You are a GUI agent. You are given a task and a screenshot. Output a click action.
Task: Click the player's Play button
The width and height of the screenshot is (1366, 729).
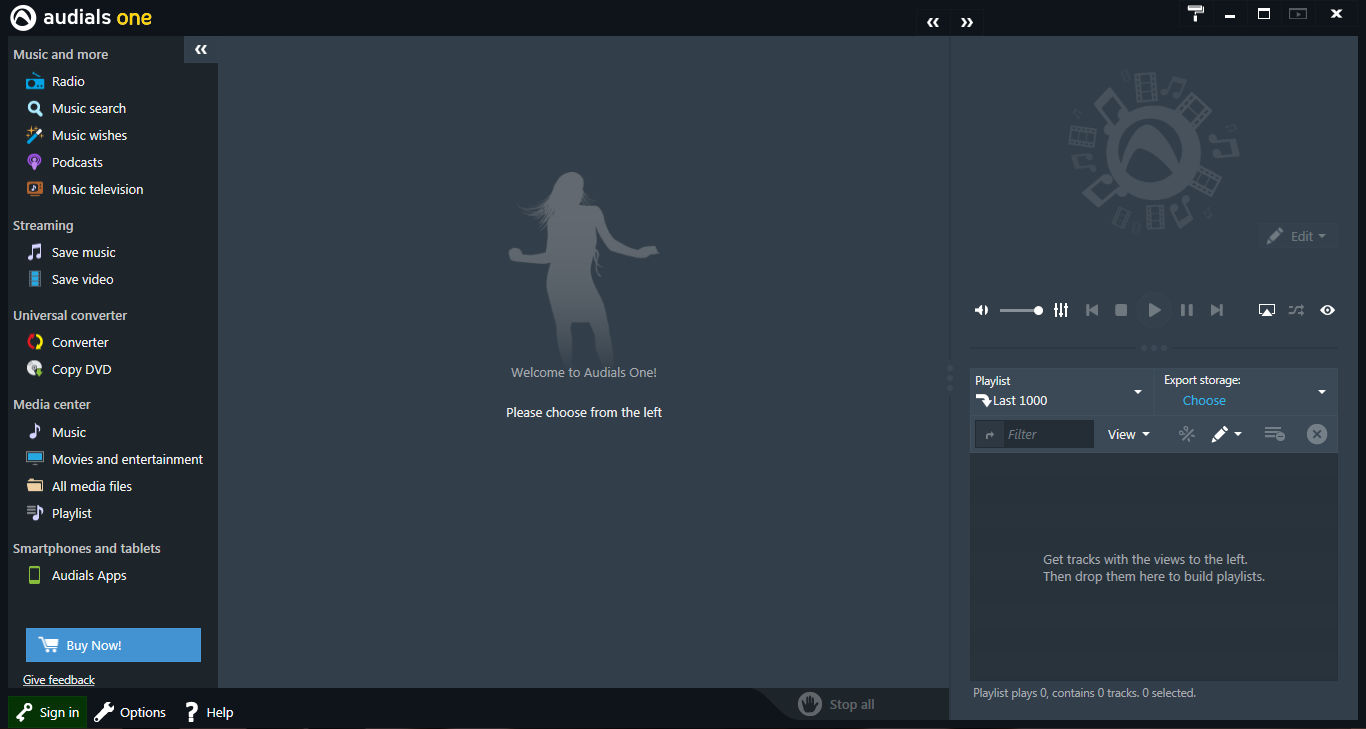click(x=1154, y=310)
